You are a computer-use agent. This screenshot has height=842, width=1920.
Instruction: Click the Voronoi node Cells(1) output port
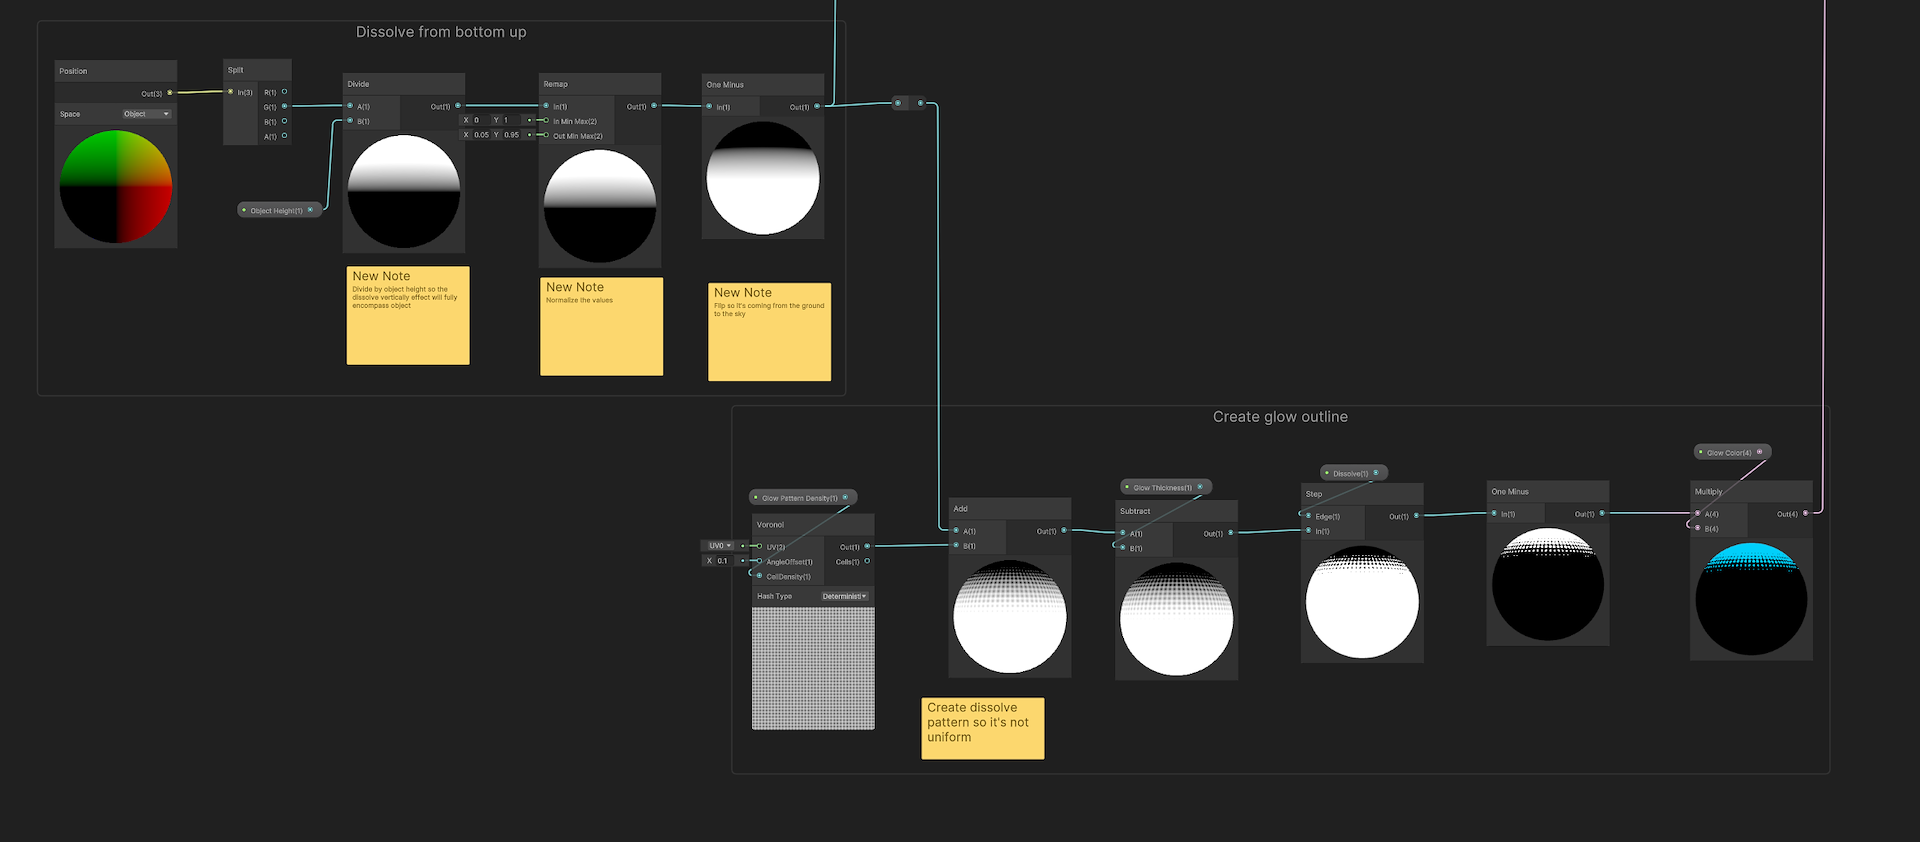pyautogui.click(x=867, y=561)
